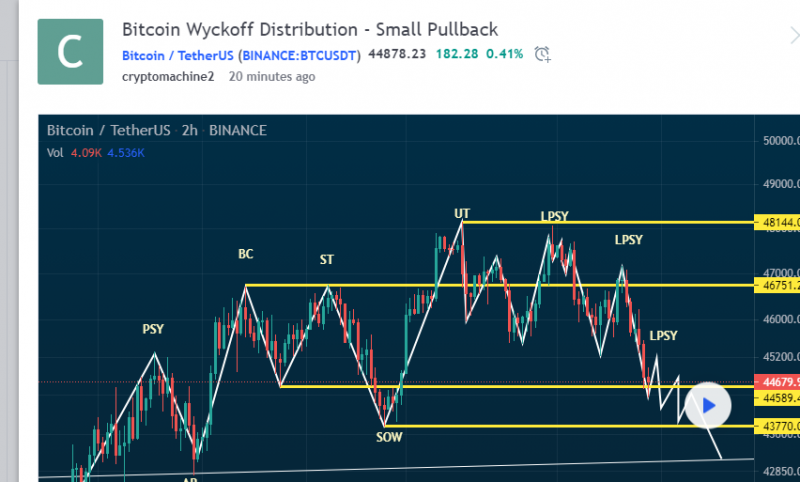This screenshot has width=800, height=482.
Task: Select the 48144 yellow price level label
Action: tap(780, 222)
